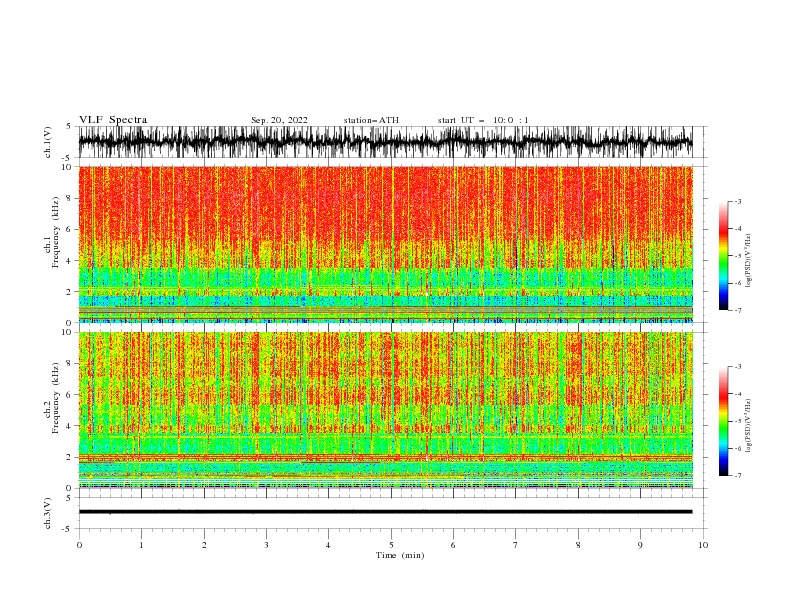This screenshot has height=612, width=792.
Task: Click the ch.2 'Frequency (kHz)' axis label
Action: [56, 398]
